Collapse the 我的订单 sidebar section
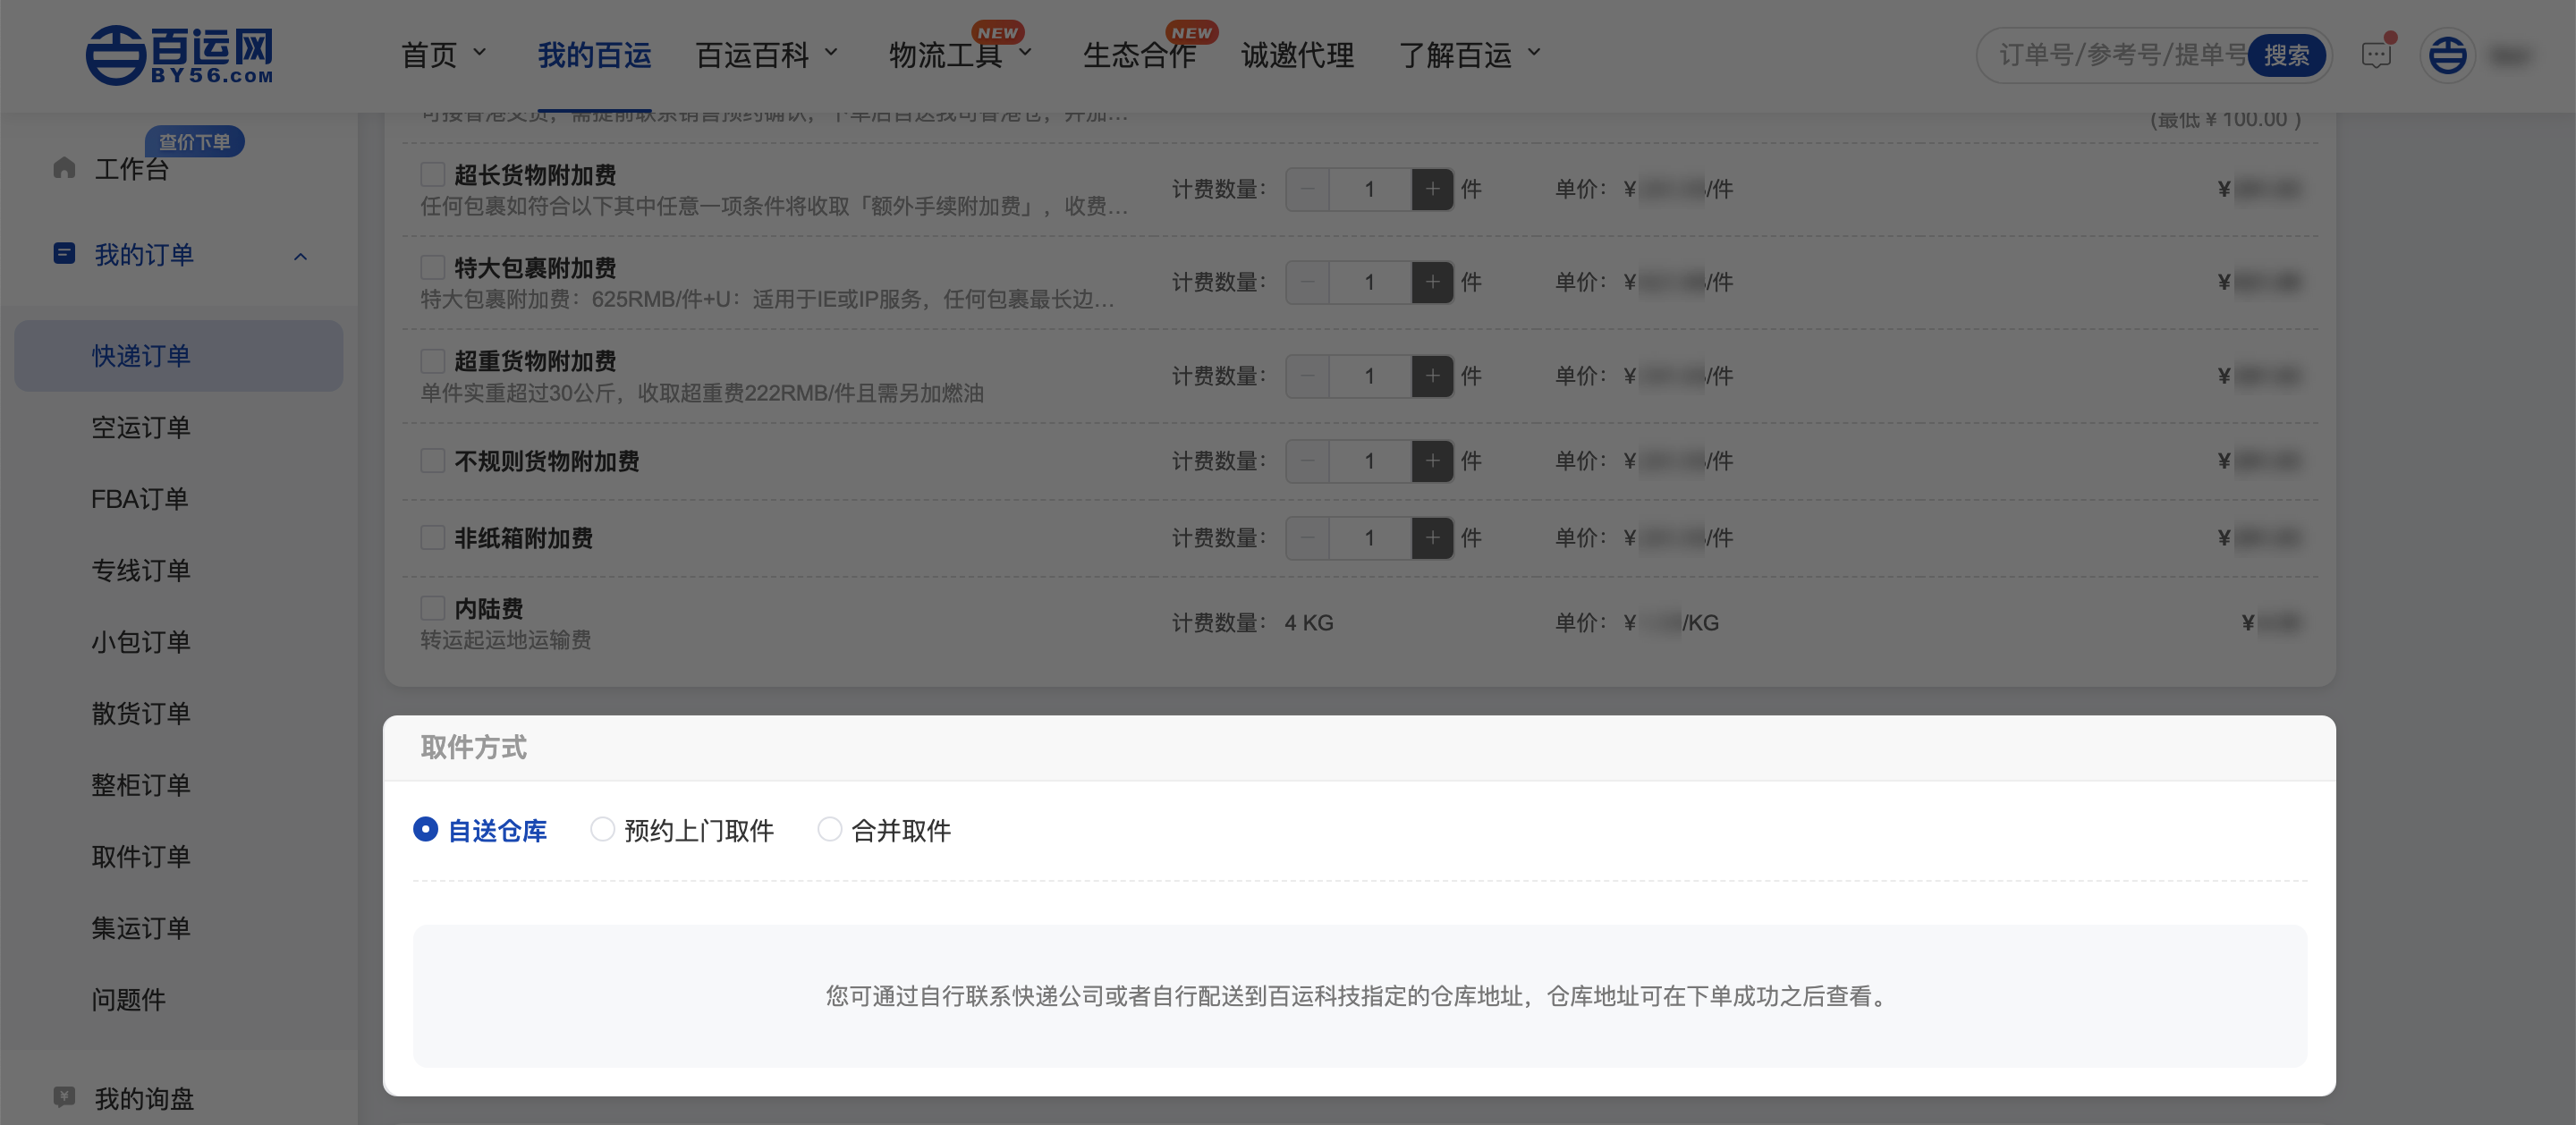Viewport: 2576px width, 1125px height. (300, 256)
